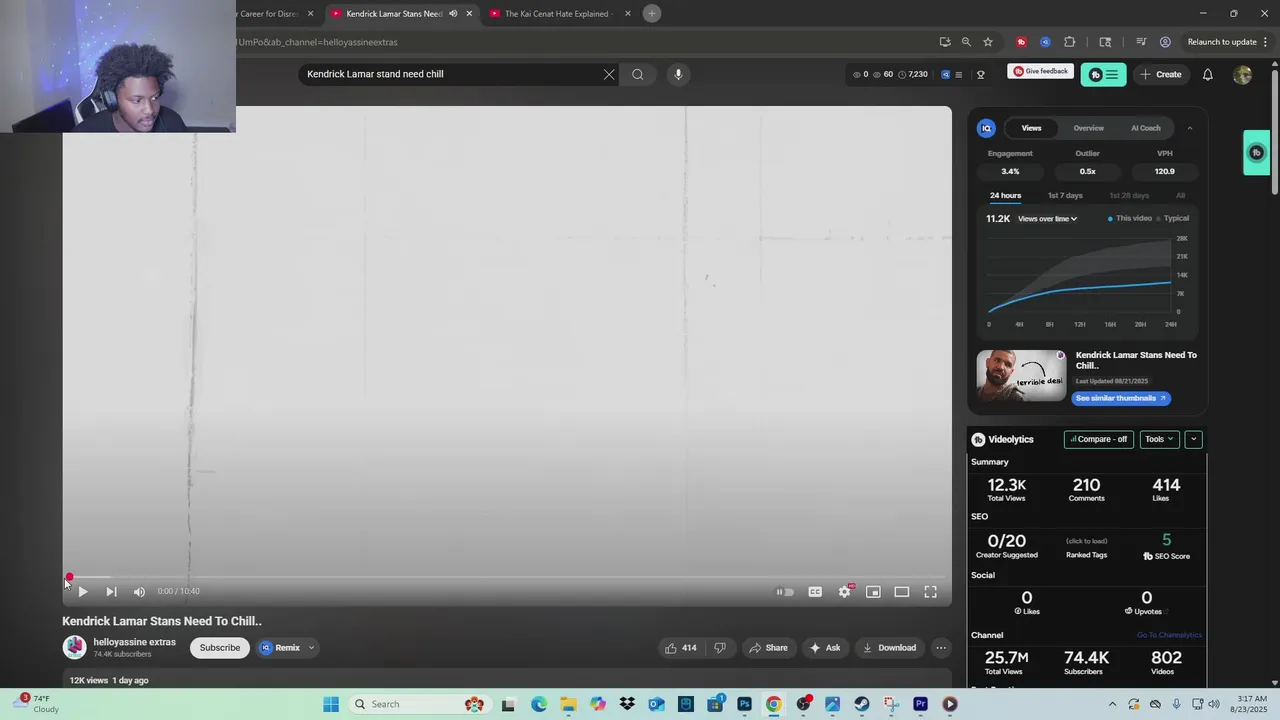Mute audio on the Kendrick Lamar tab
The image size is (1280, 720).
tap(453, 14)
